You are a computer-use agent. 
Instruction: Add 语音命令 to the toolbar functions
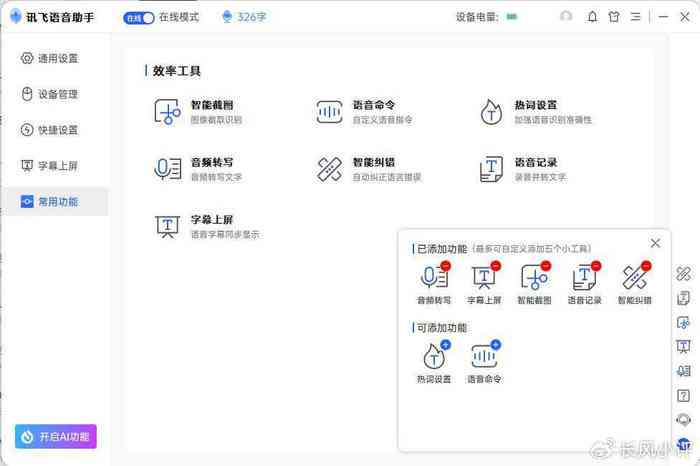(x=496, y=345)
